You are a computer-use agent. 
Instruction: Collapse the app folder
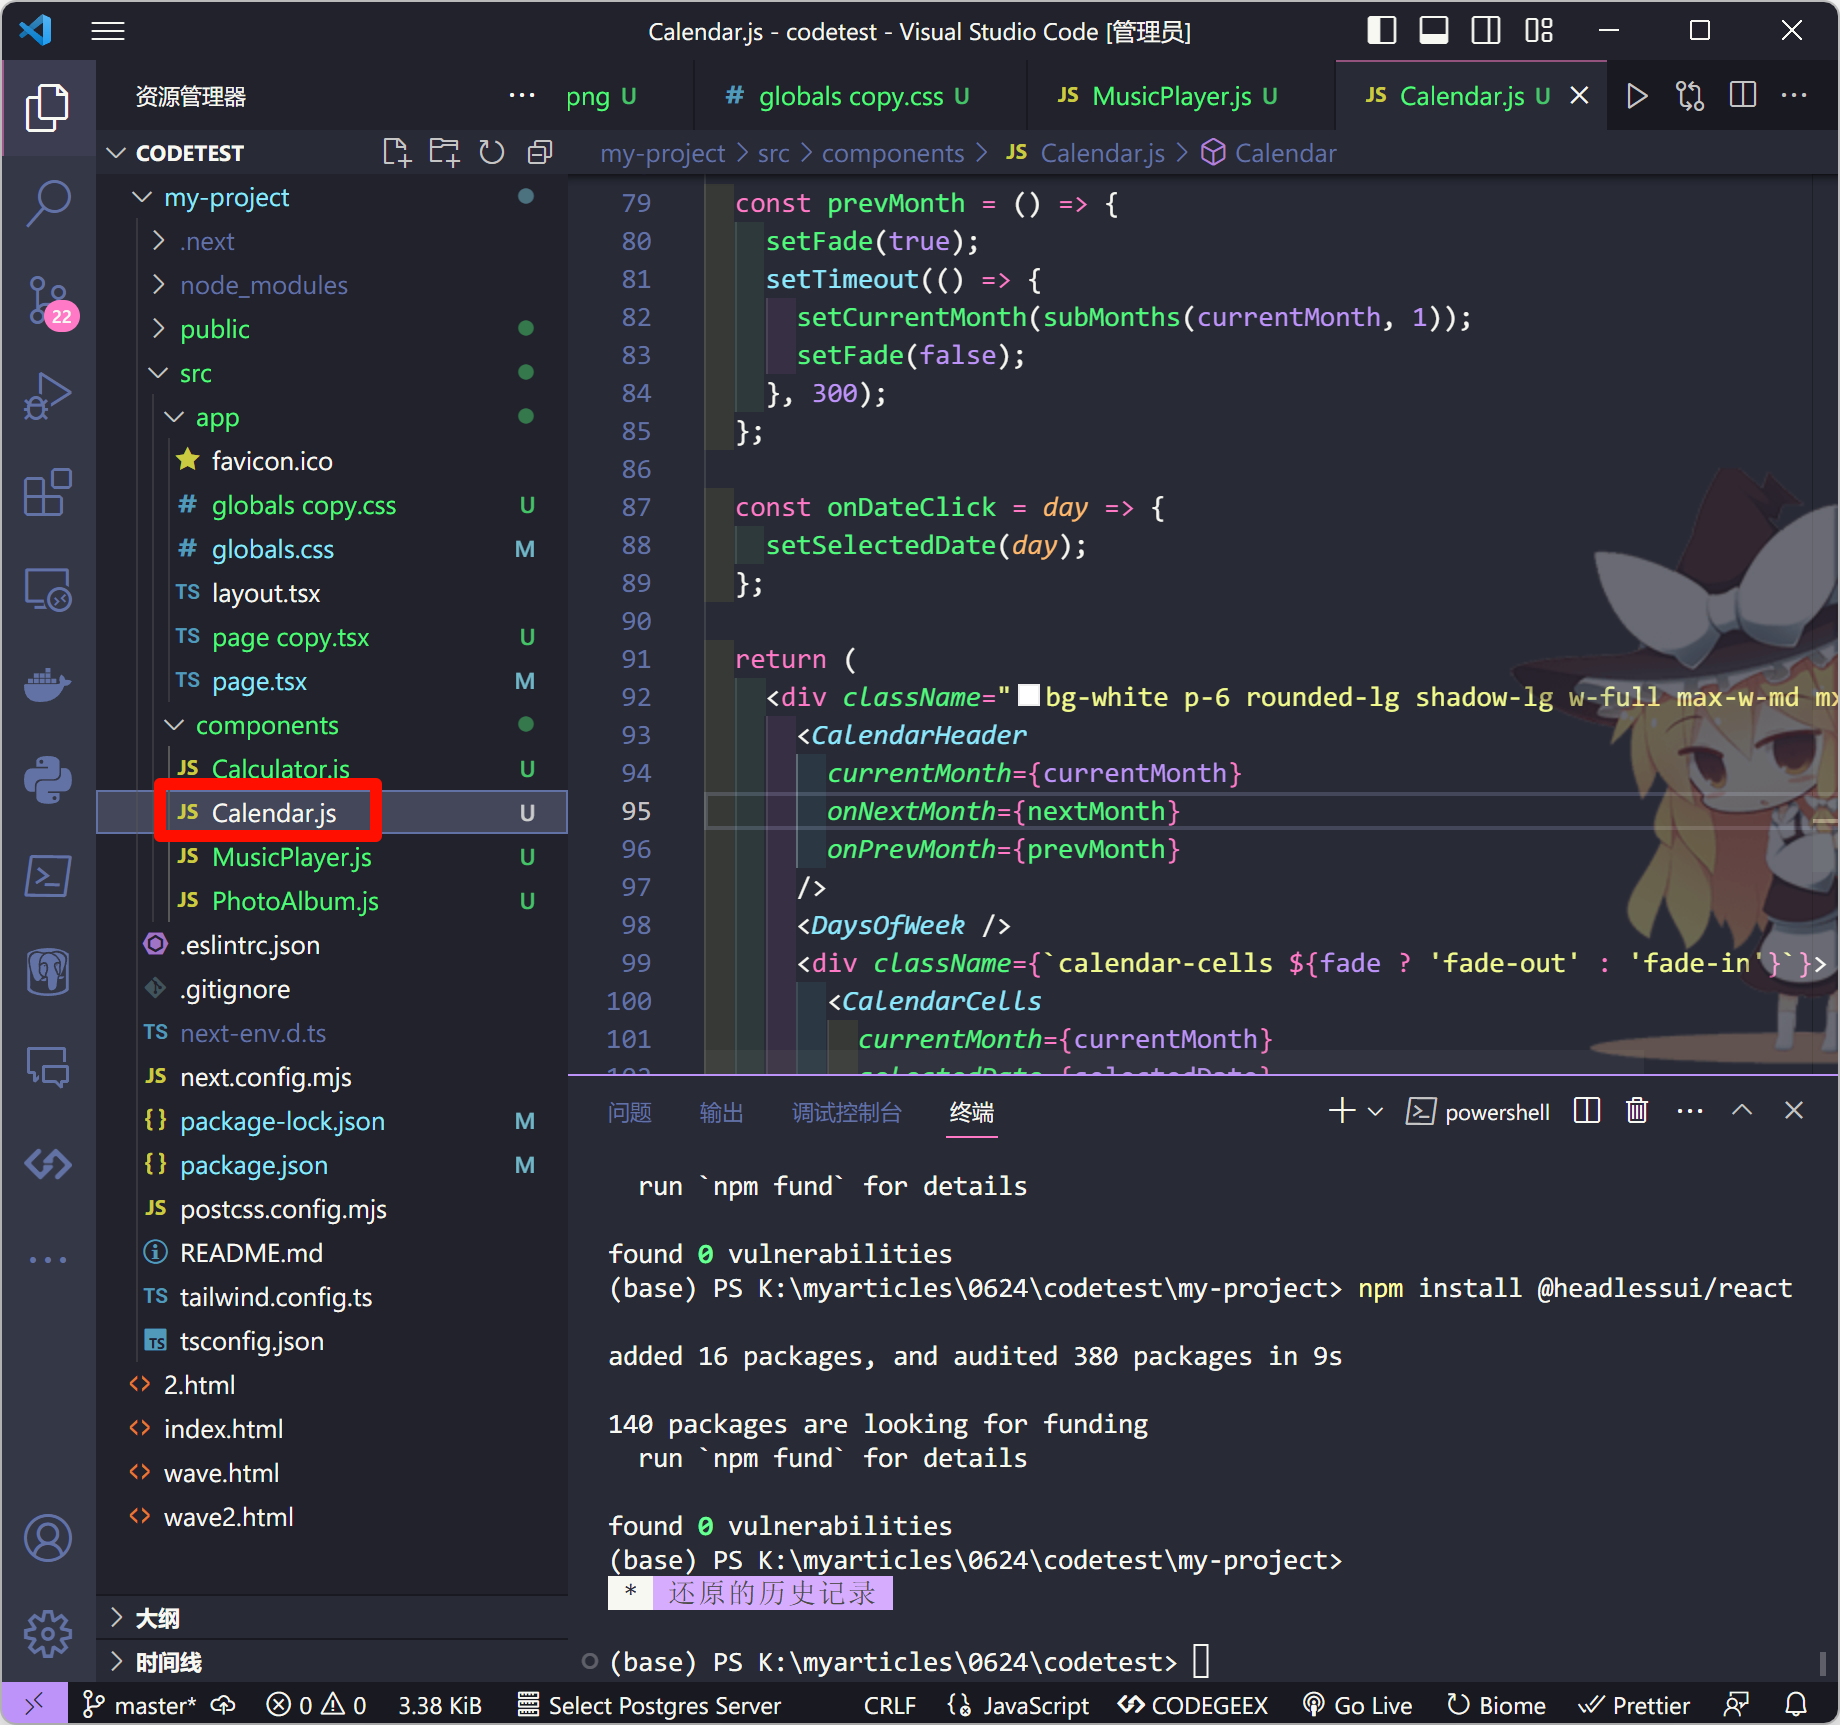pos(174,418)
